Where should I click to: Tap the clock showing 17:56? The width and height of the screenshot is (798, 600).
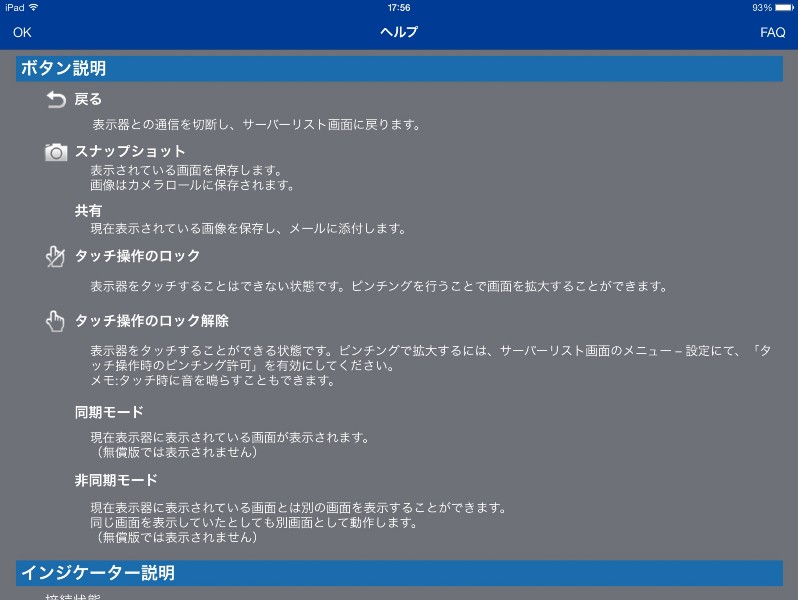pos(399,7)
